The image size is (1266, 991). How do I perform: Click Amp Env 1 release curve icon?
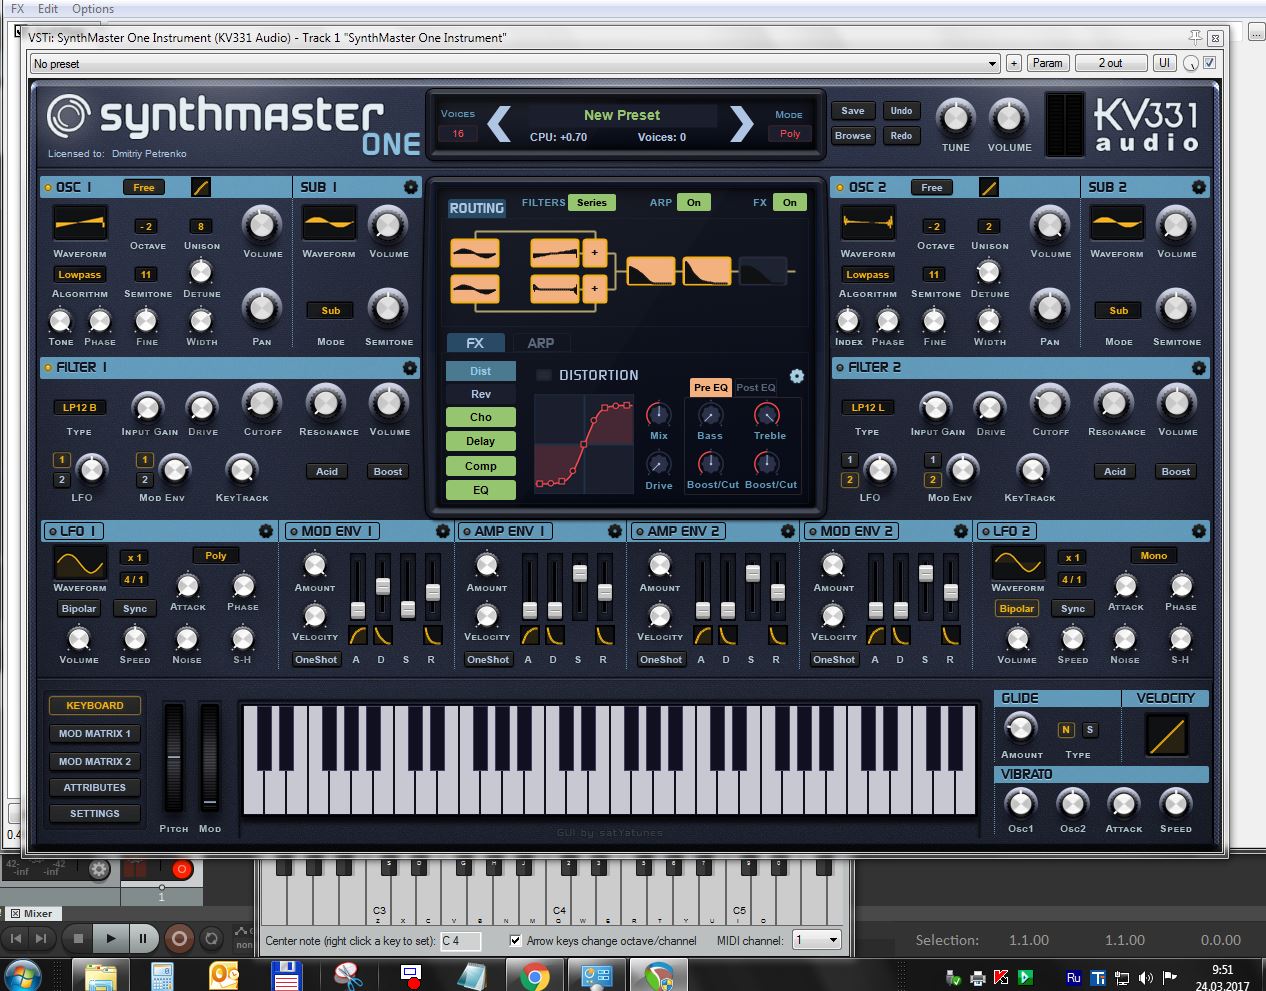604,635
